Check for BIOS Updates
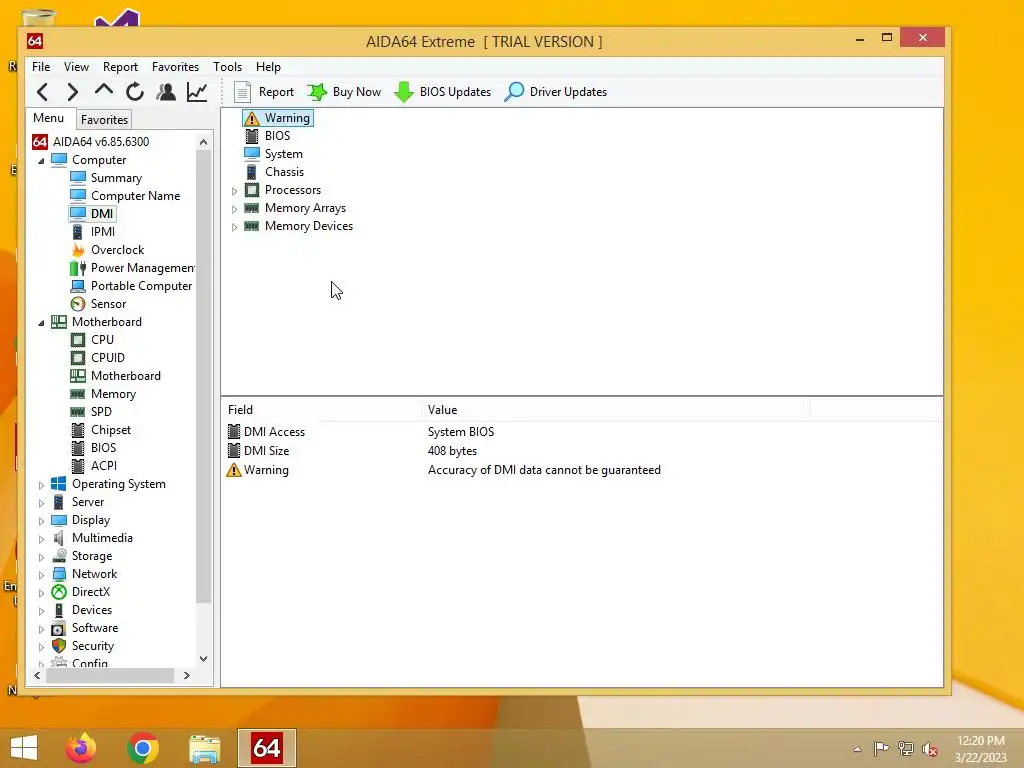This screenshot has height=768, width=1024. point(443,92)
